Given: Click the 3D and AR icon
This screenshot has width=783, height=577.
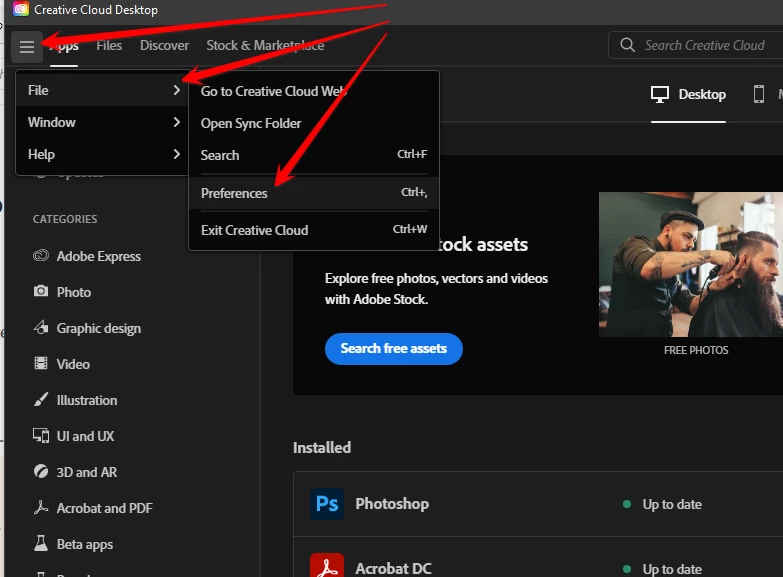Looking at the screenshot, I should (x=41, y=472).
